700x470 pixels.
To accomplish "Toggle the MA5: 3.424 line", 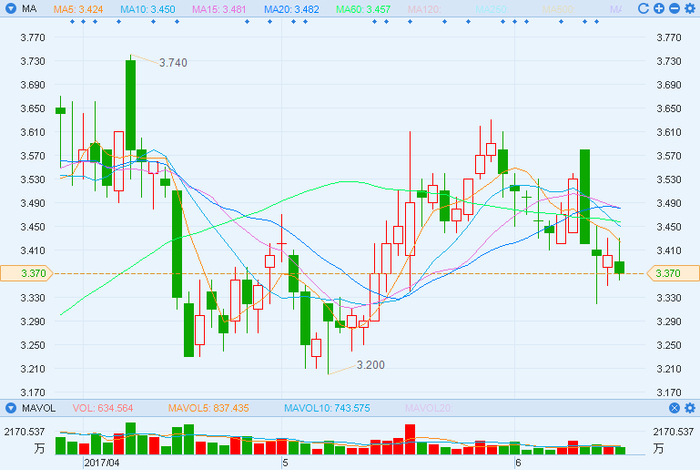I will pos(78,9).
